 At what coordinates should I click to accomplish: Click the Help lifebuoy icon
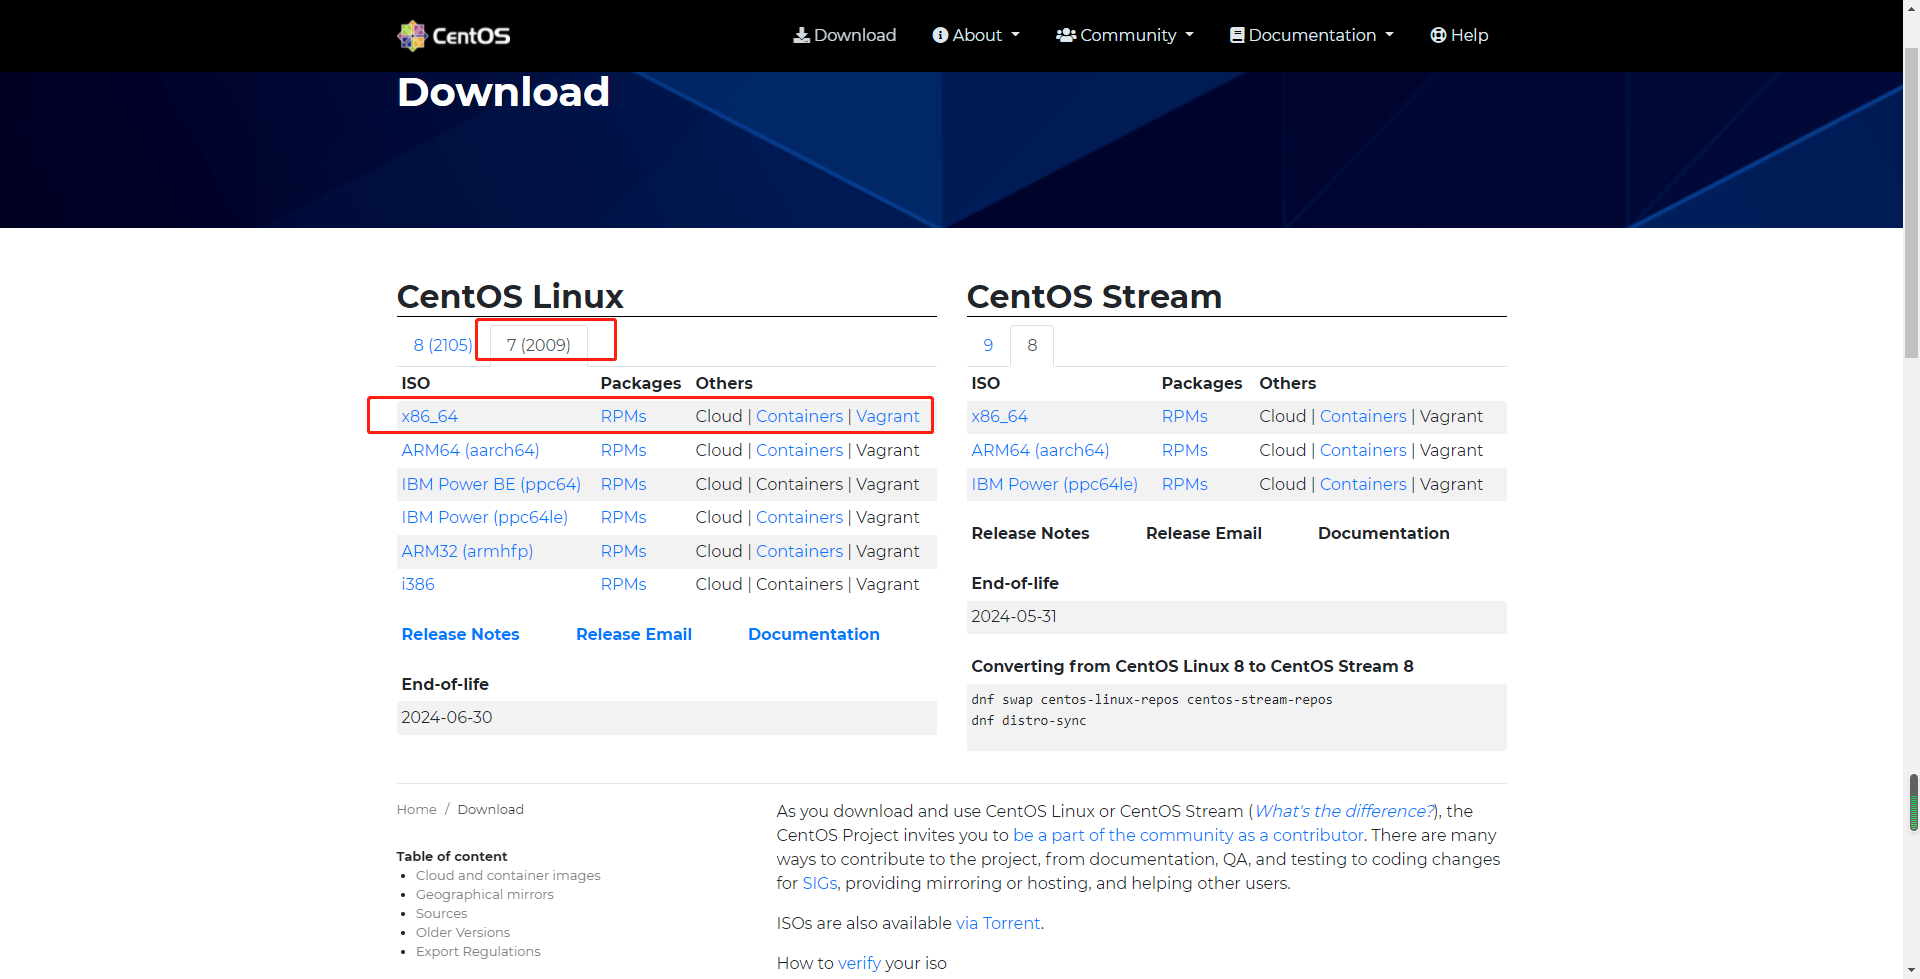[x=1438, y=36]
